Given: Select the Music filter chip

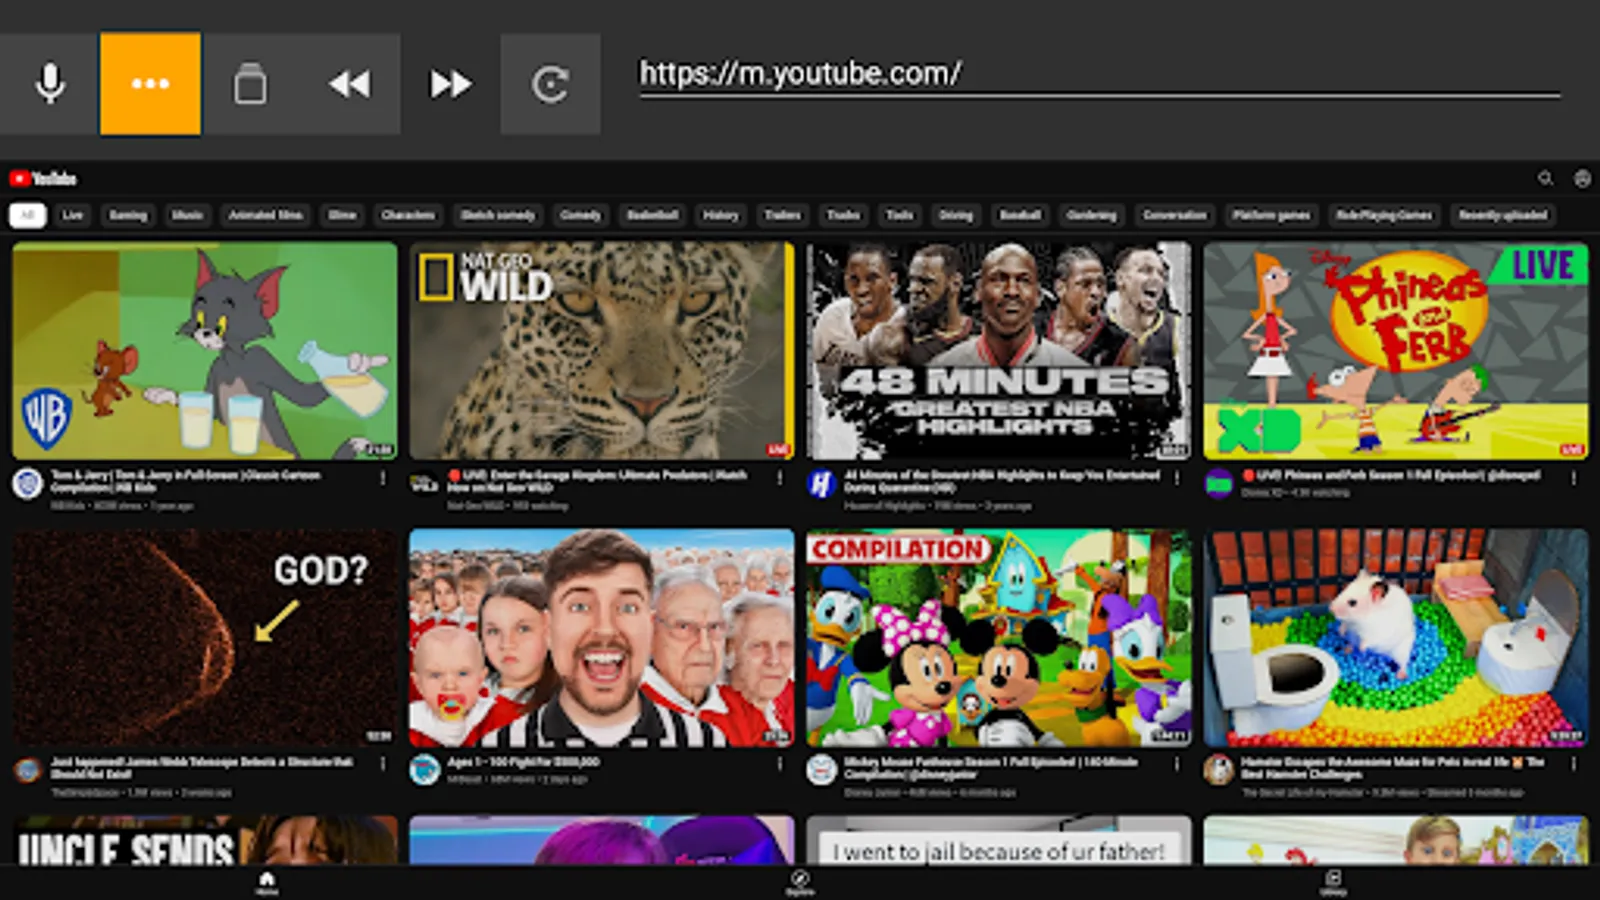Looking at the screenshot, I should pyautogui.click(x=187, y=215).
